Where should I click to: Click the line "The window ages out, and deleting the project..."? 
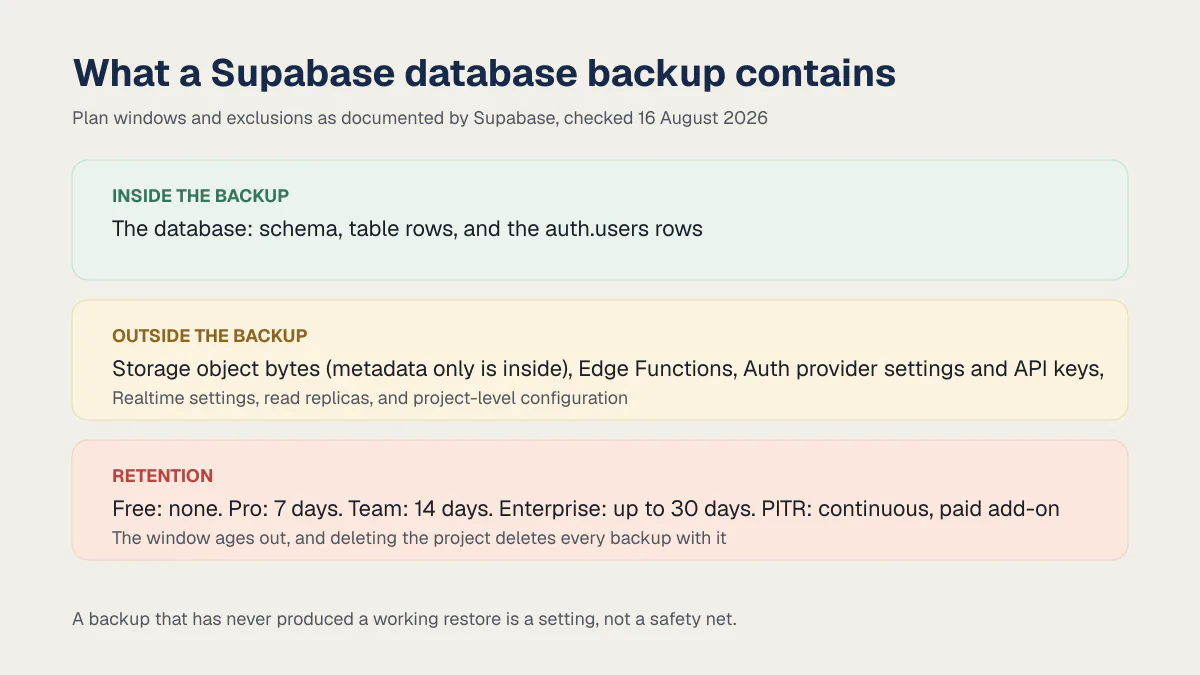[419, 538]
